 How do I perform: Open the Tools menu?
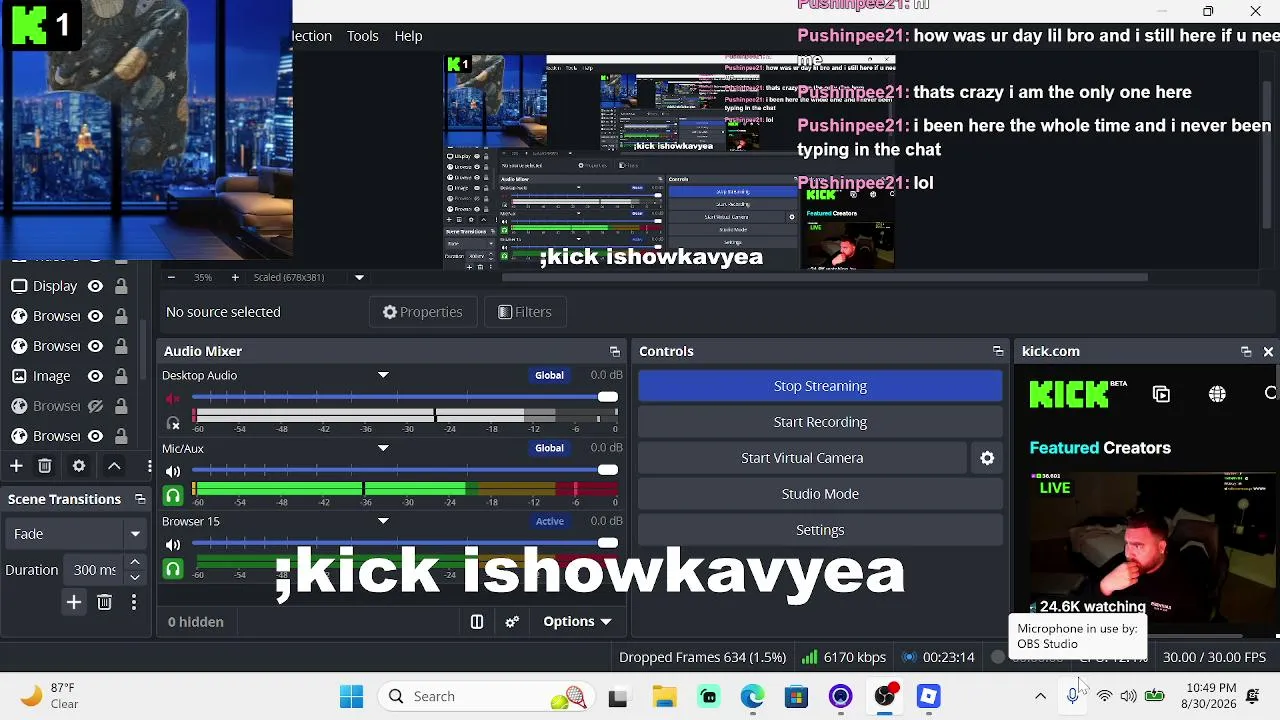(362, 36)
